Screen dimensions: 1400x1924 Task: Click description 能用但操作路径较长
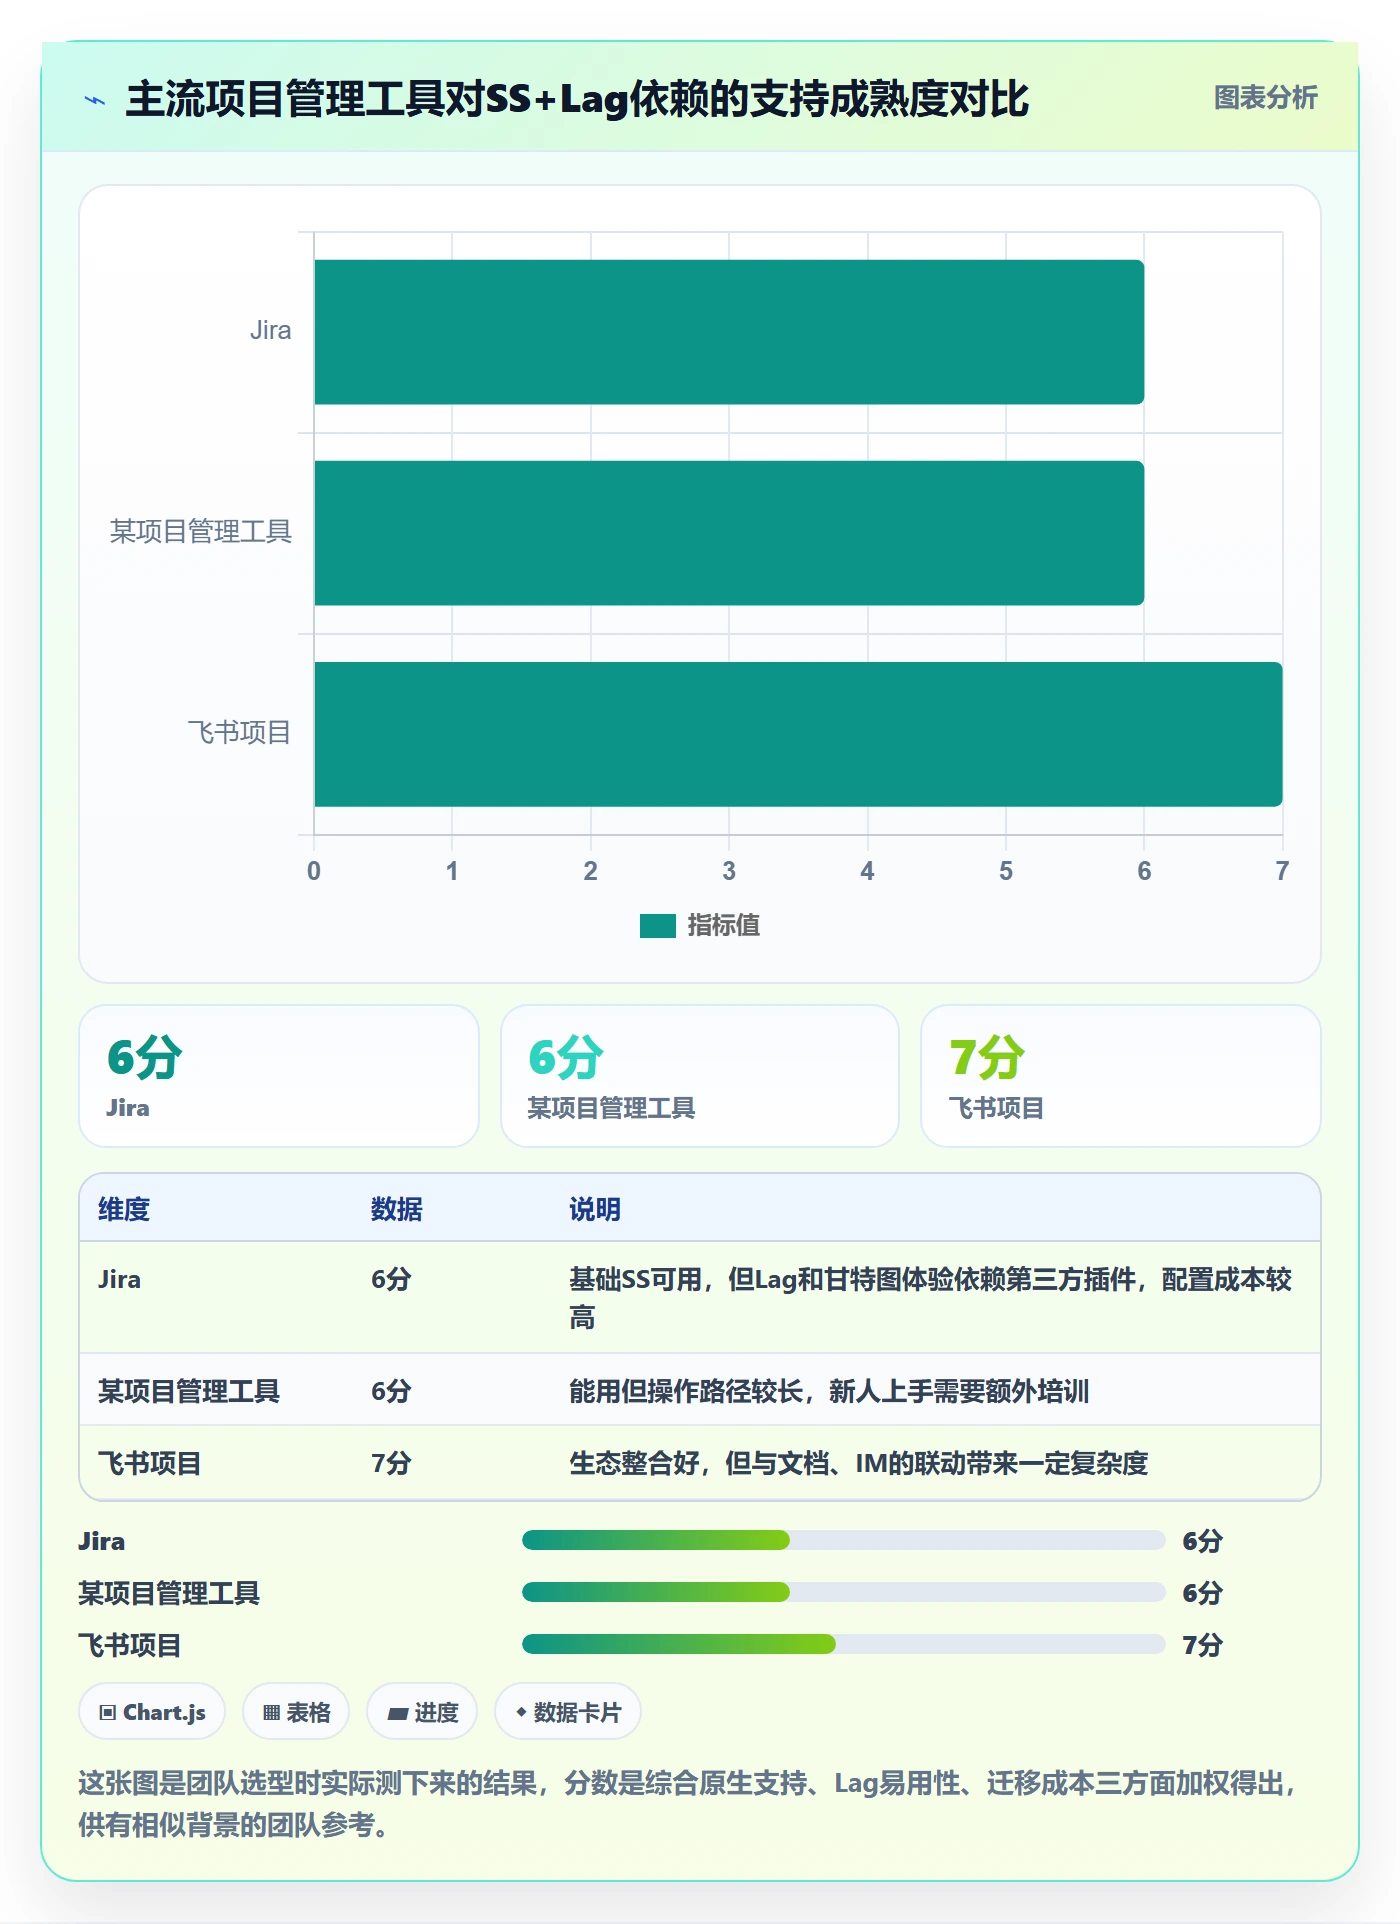pyautogui.click(x=829, y=1391)
